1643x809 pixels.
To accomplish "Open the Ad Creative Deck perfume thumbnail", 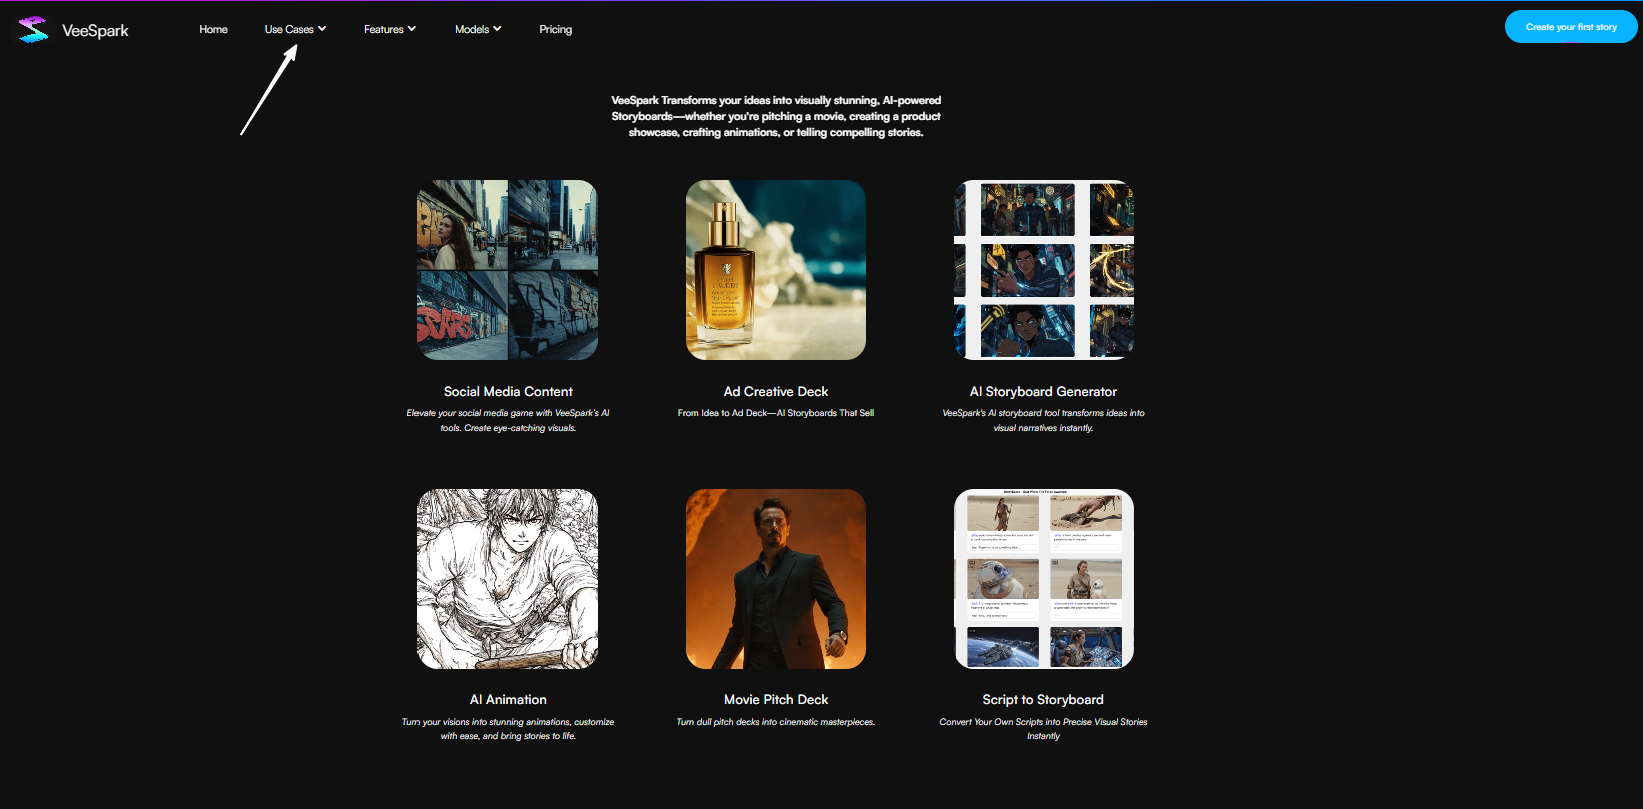I will coord(776,270).
